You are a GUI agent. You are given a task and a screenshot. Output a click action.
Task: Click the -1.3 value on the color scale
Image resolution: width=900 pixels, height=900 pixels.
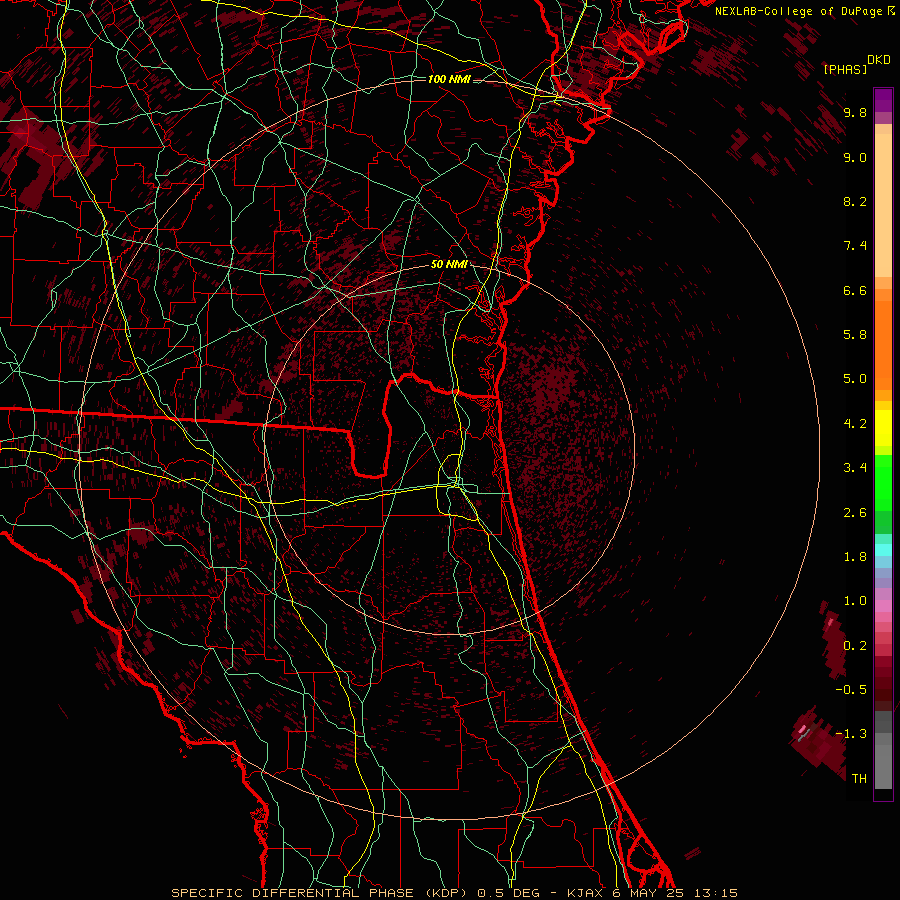coord(851,734)
